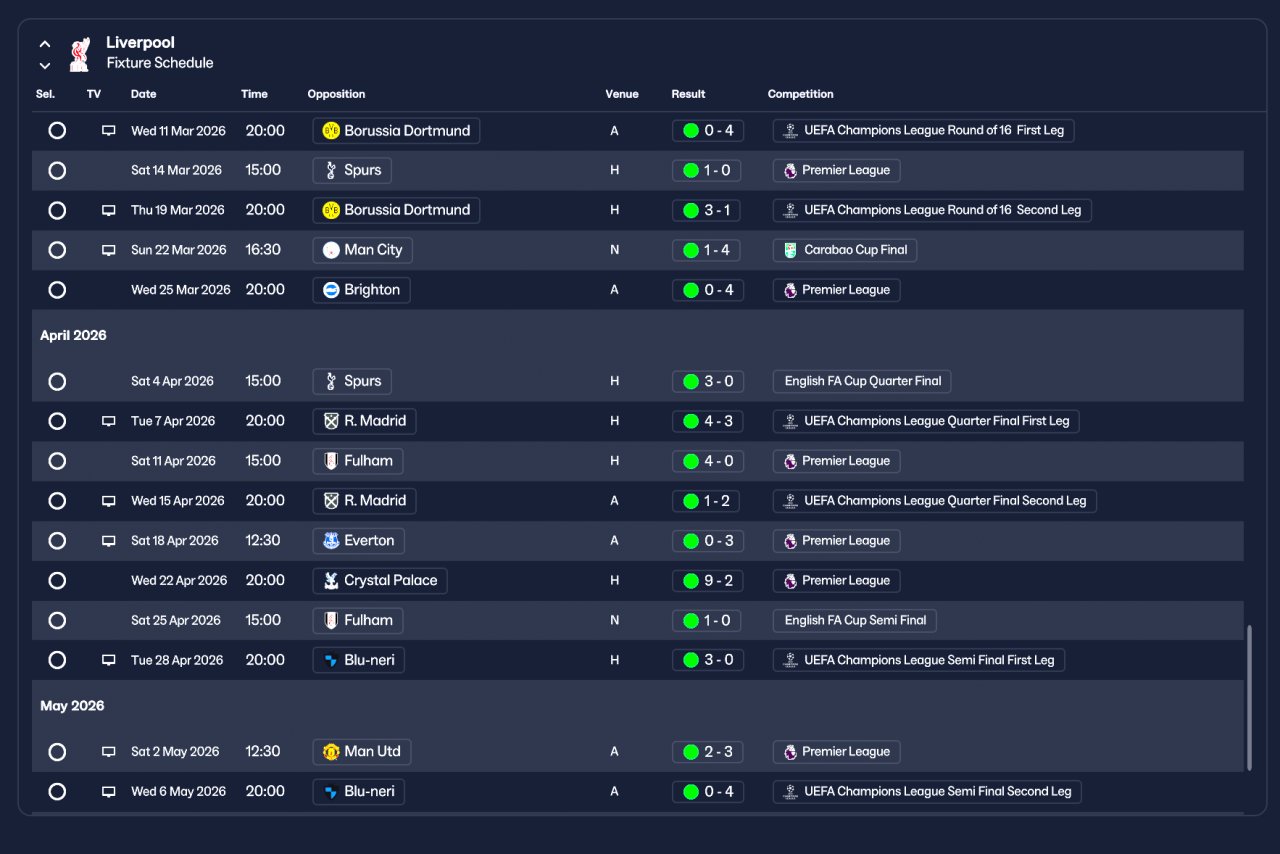The width and height of the screenshot is (1280, 854).
Task: Select the radio button for Sat 14 Mar 2026
Action: [x=57, y=171]
